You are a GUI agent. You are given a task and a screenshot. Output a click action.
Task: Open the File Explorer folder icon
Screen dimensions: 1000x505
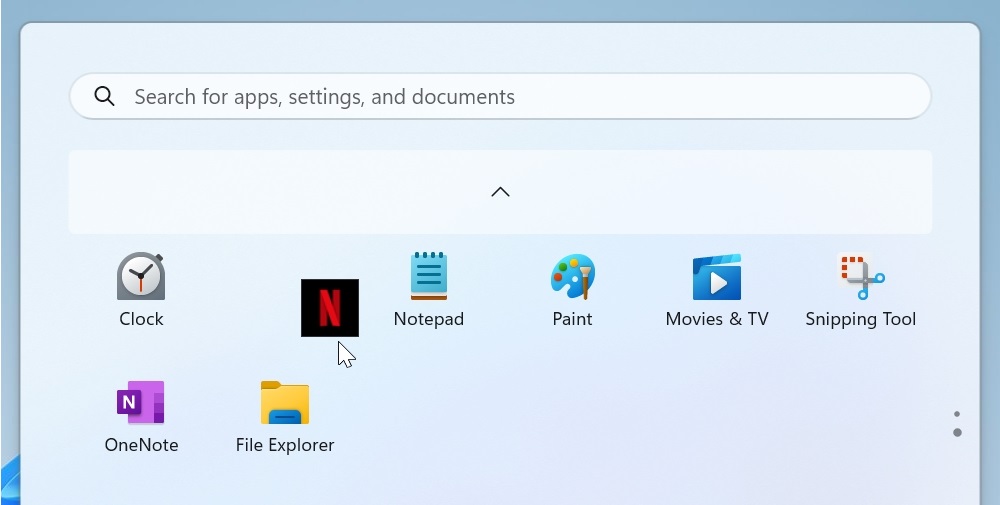(x=285, y=403)
